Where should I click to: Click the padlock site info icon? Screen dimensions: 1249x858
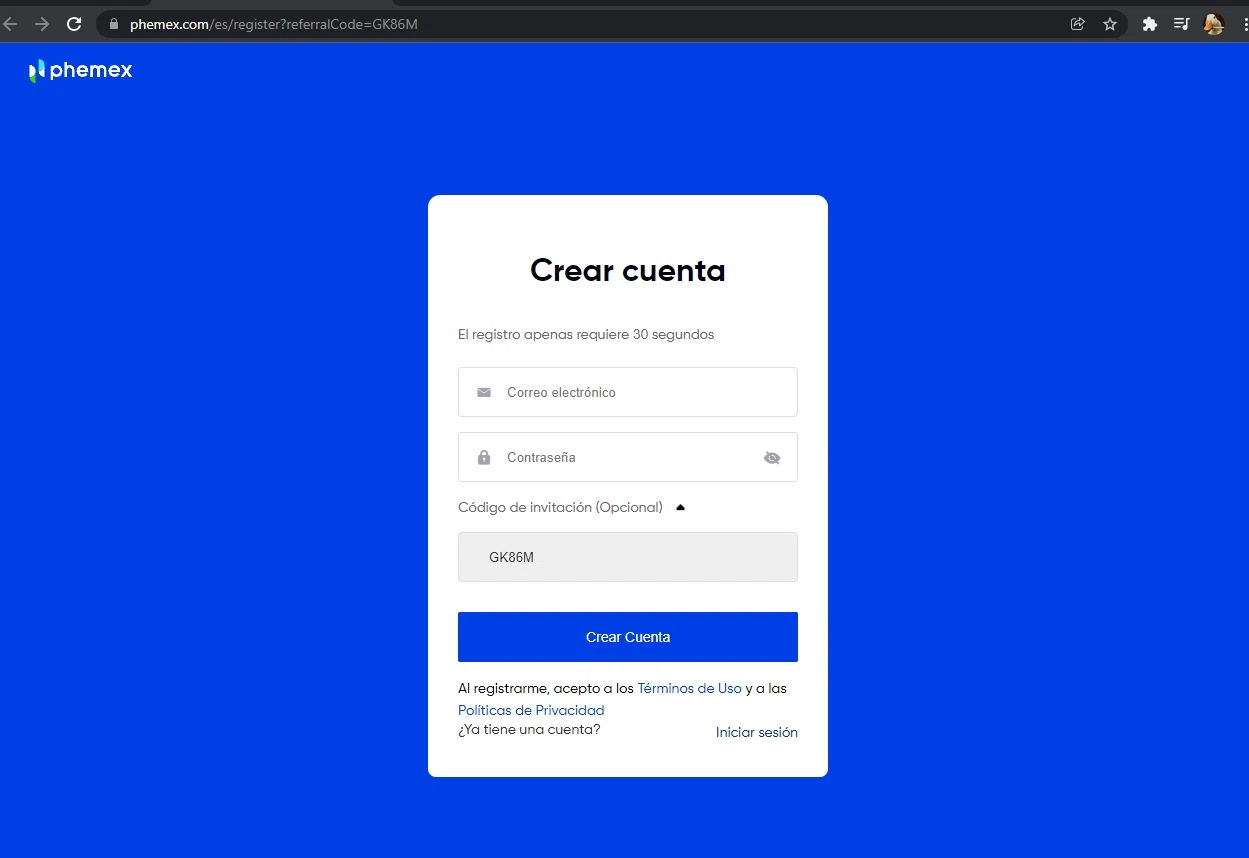(x=113, y=24)
